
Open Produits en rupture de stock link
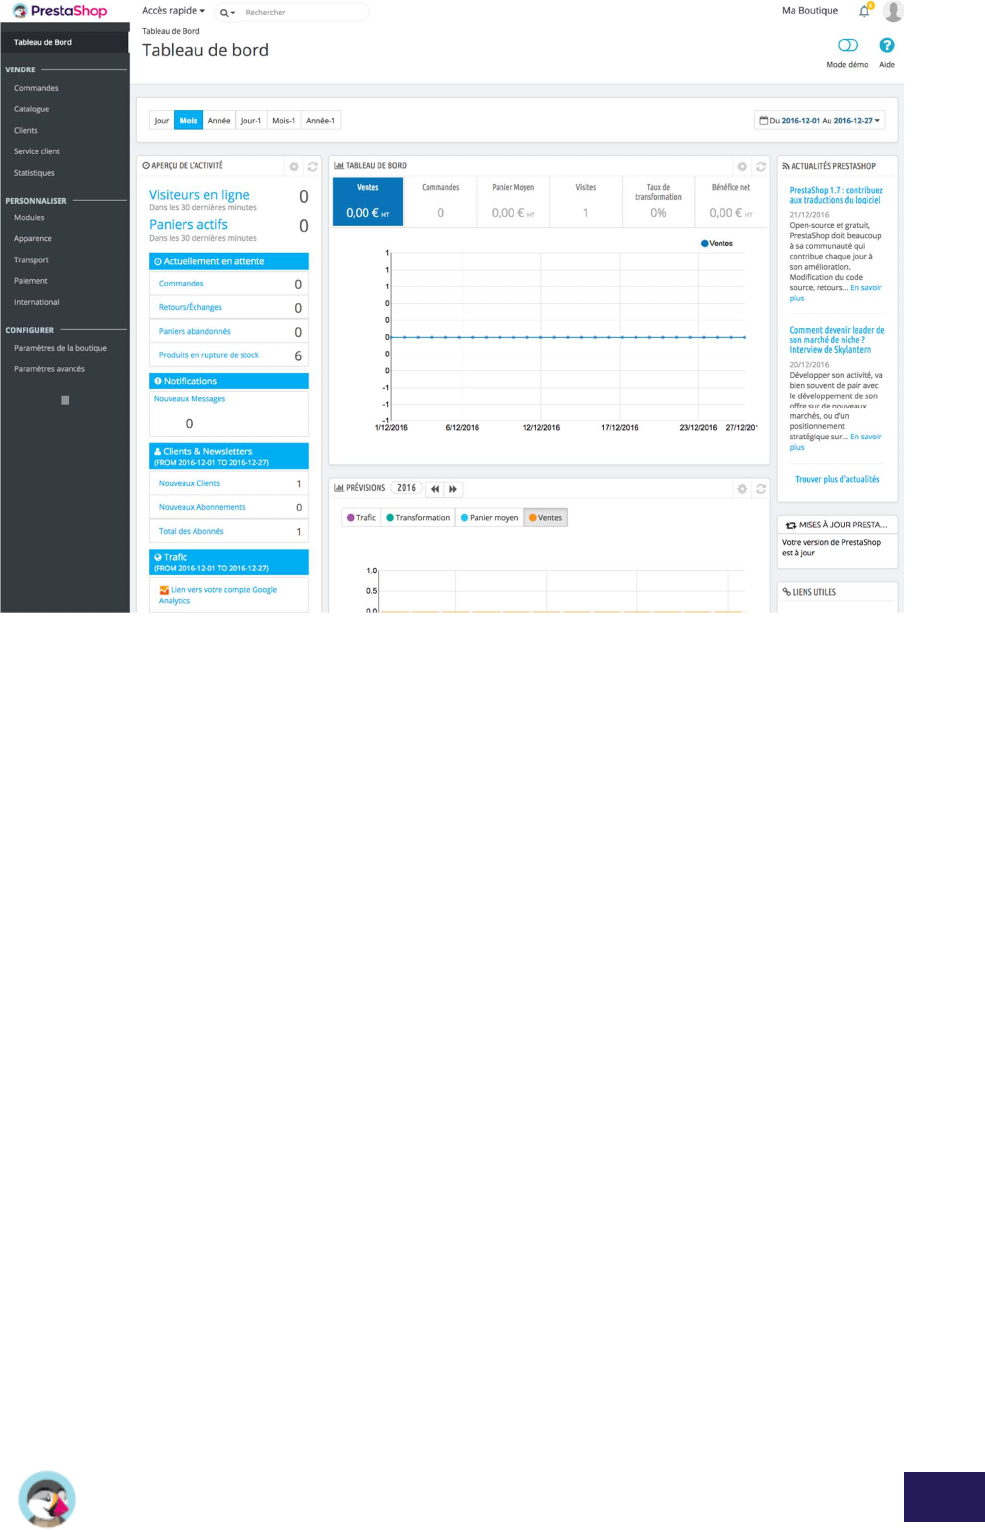tap(209, 355)
